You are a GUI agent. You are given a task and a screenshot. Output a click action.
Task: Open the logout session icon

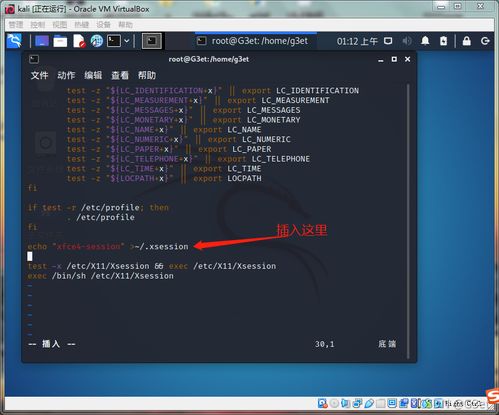point(485,41)
